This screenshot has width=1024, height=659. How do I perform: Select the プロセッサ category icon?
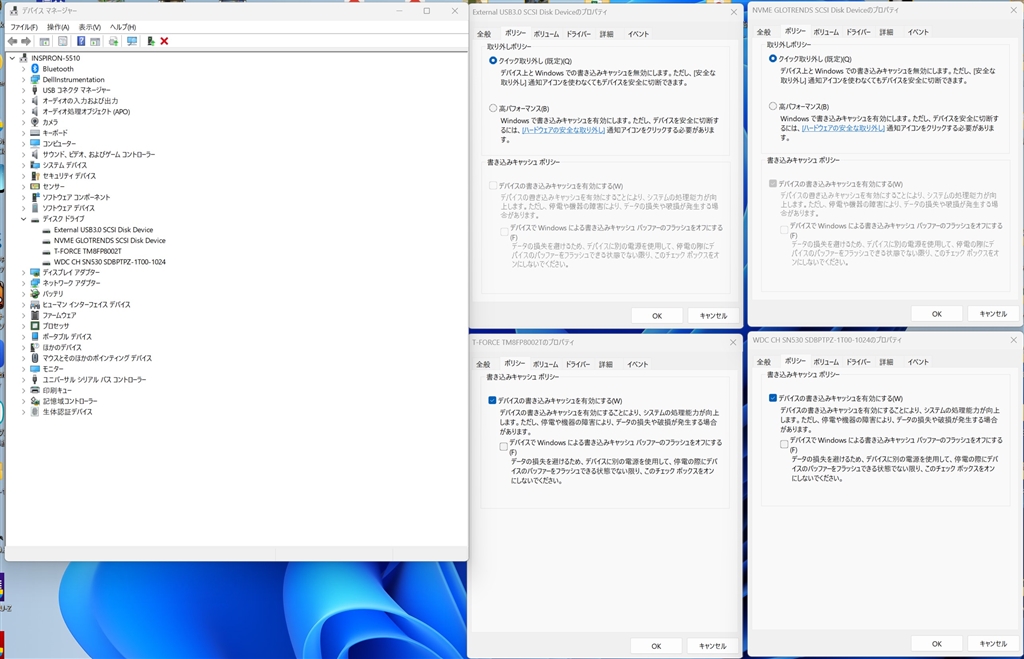pos(35,325)
